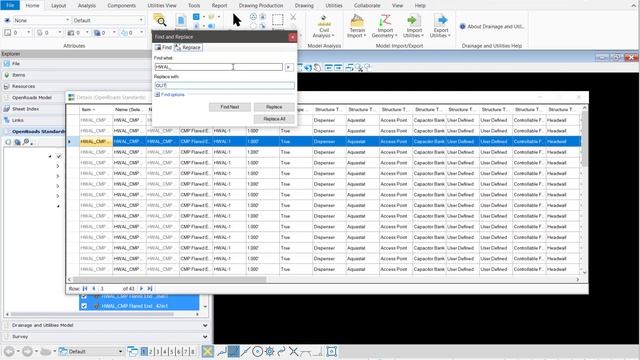Close the Find and Replace dialog
Viewport: 640px width, 360px height.
(x=292, y=37)
